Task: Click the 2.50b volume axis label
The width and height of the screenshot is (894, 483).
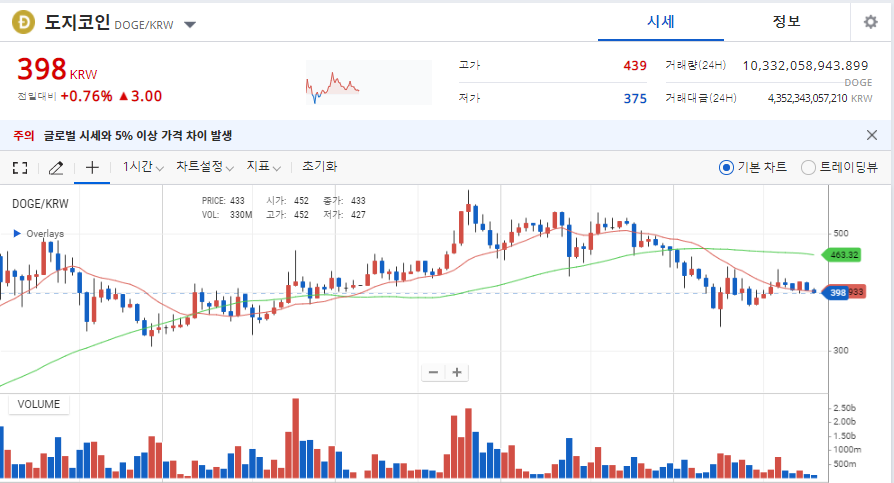Action: coord(844,408)
